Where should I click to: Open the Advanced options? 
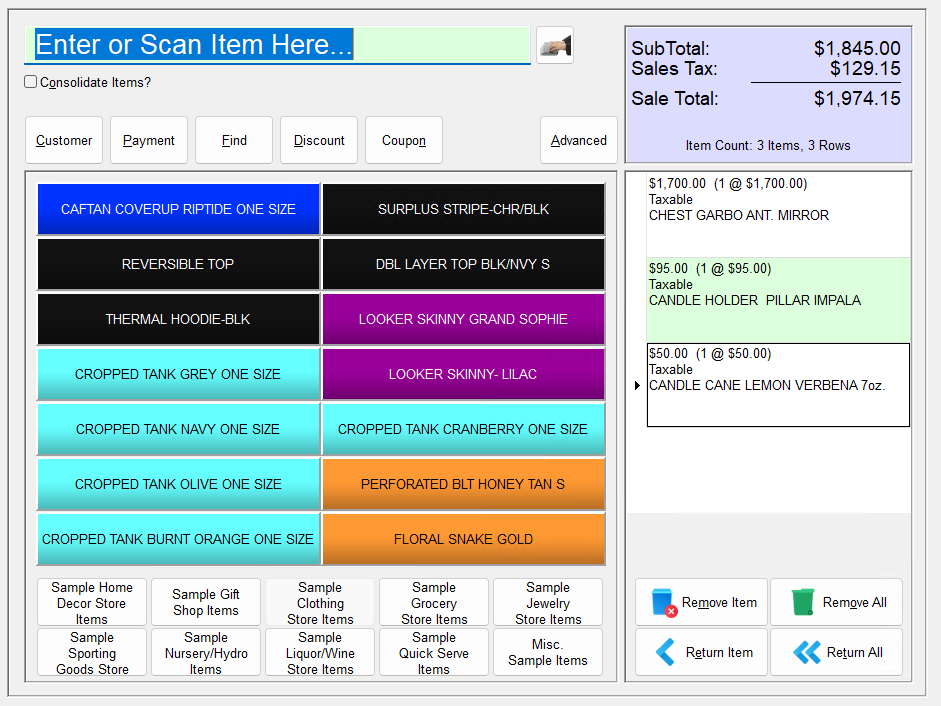pos(578,140)
